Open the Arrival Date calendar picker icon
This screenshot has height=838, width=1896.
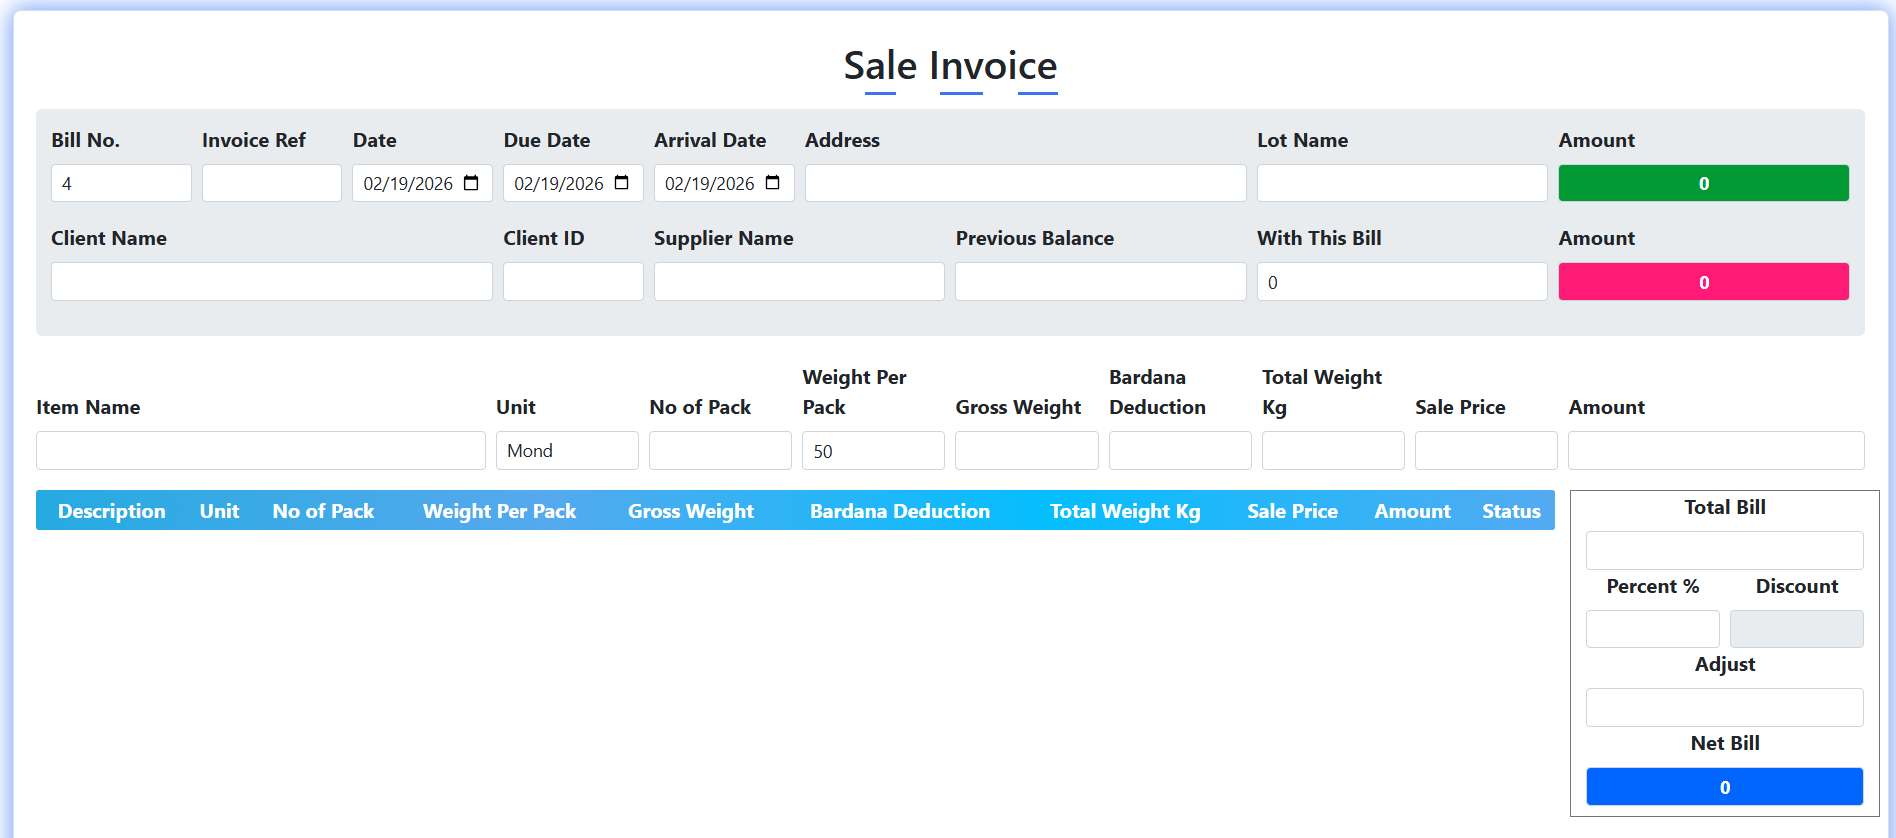click(x=772, y=183)
